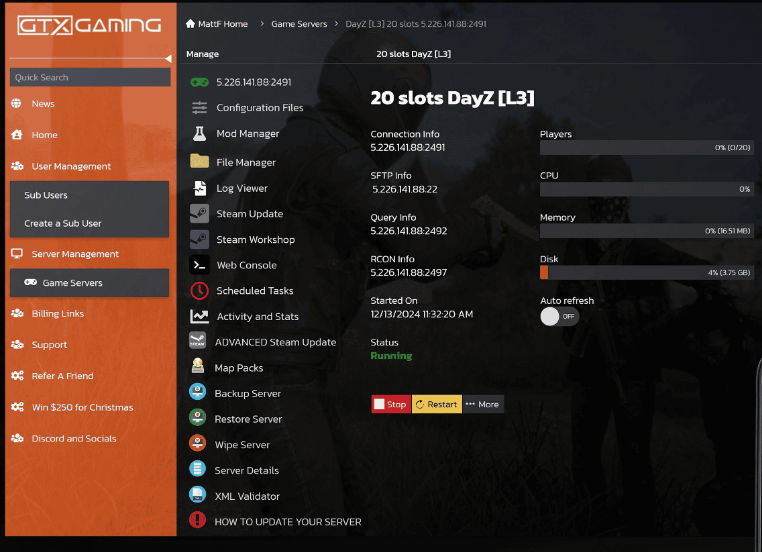Click the Game Servers gamepad icon in sidebar
This screenshot has height=552, width=762.
click(x=31, y=282)
